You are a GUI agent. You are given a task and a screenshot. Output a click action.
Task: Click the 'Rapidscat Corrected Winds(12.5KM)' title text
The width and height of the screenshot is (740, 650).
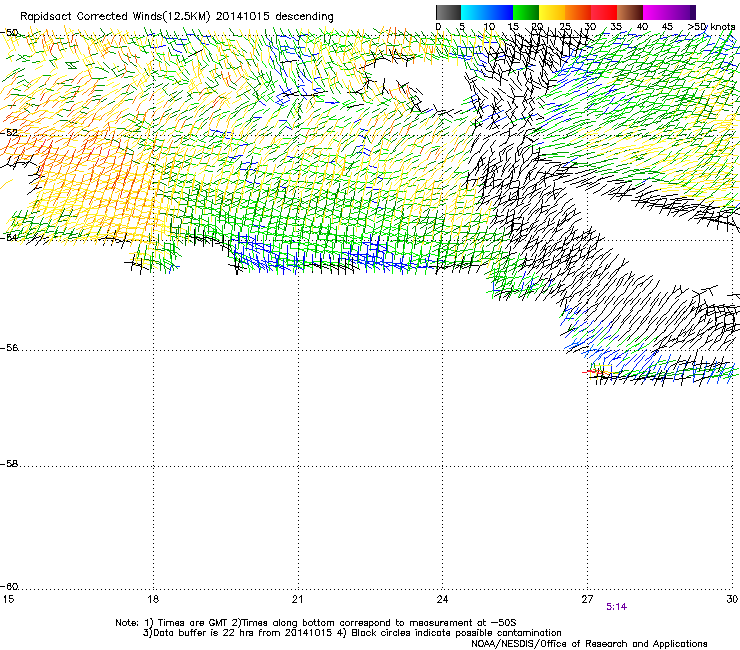(115, 17)
